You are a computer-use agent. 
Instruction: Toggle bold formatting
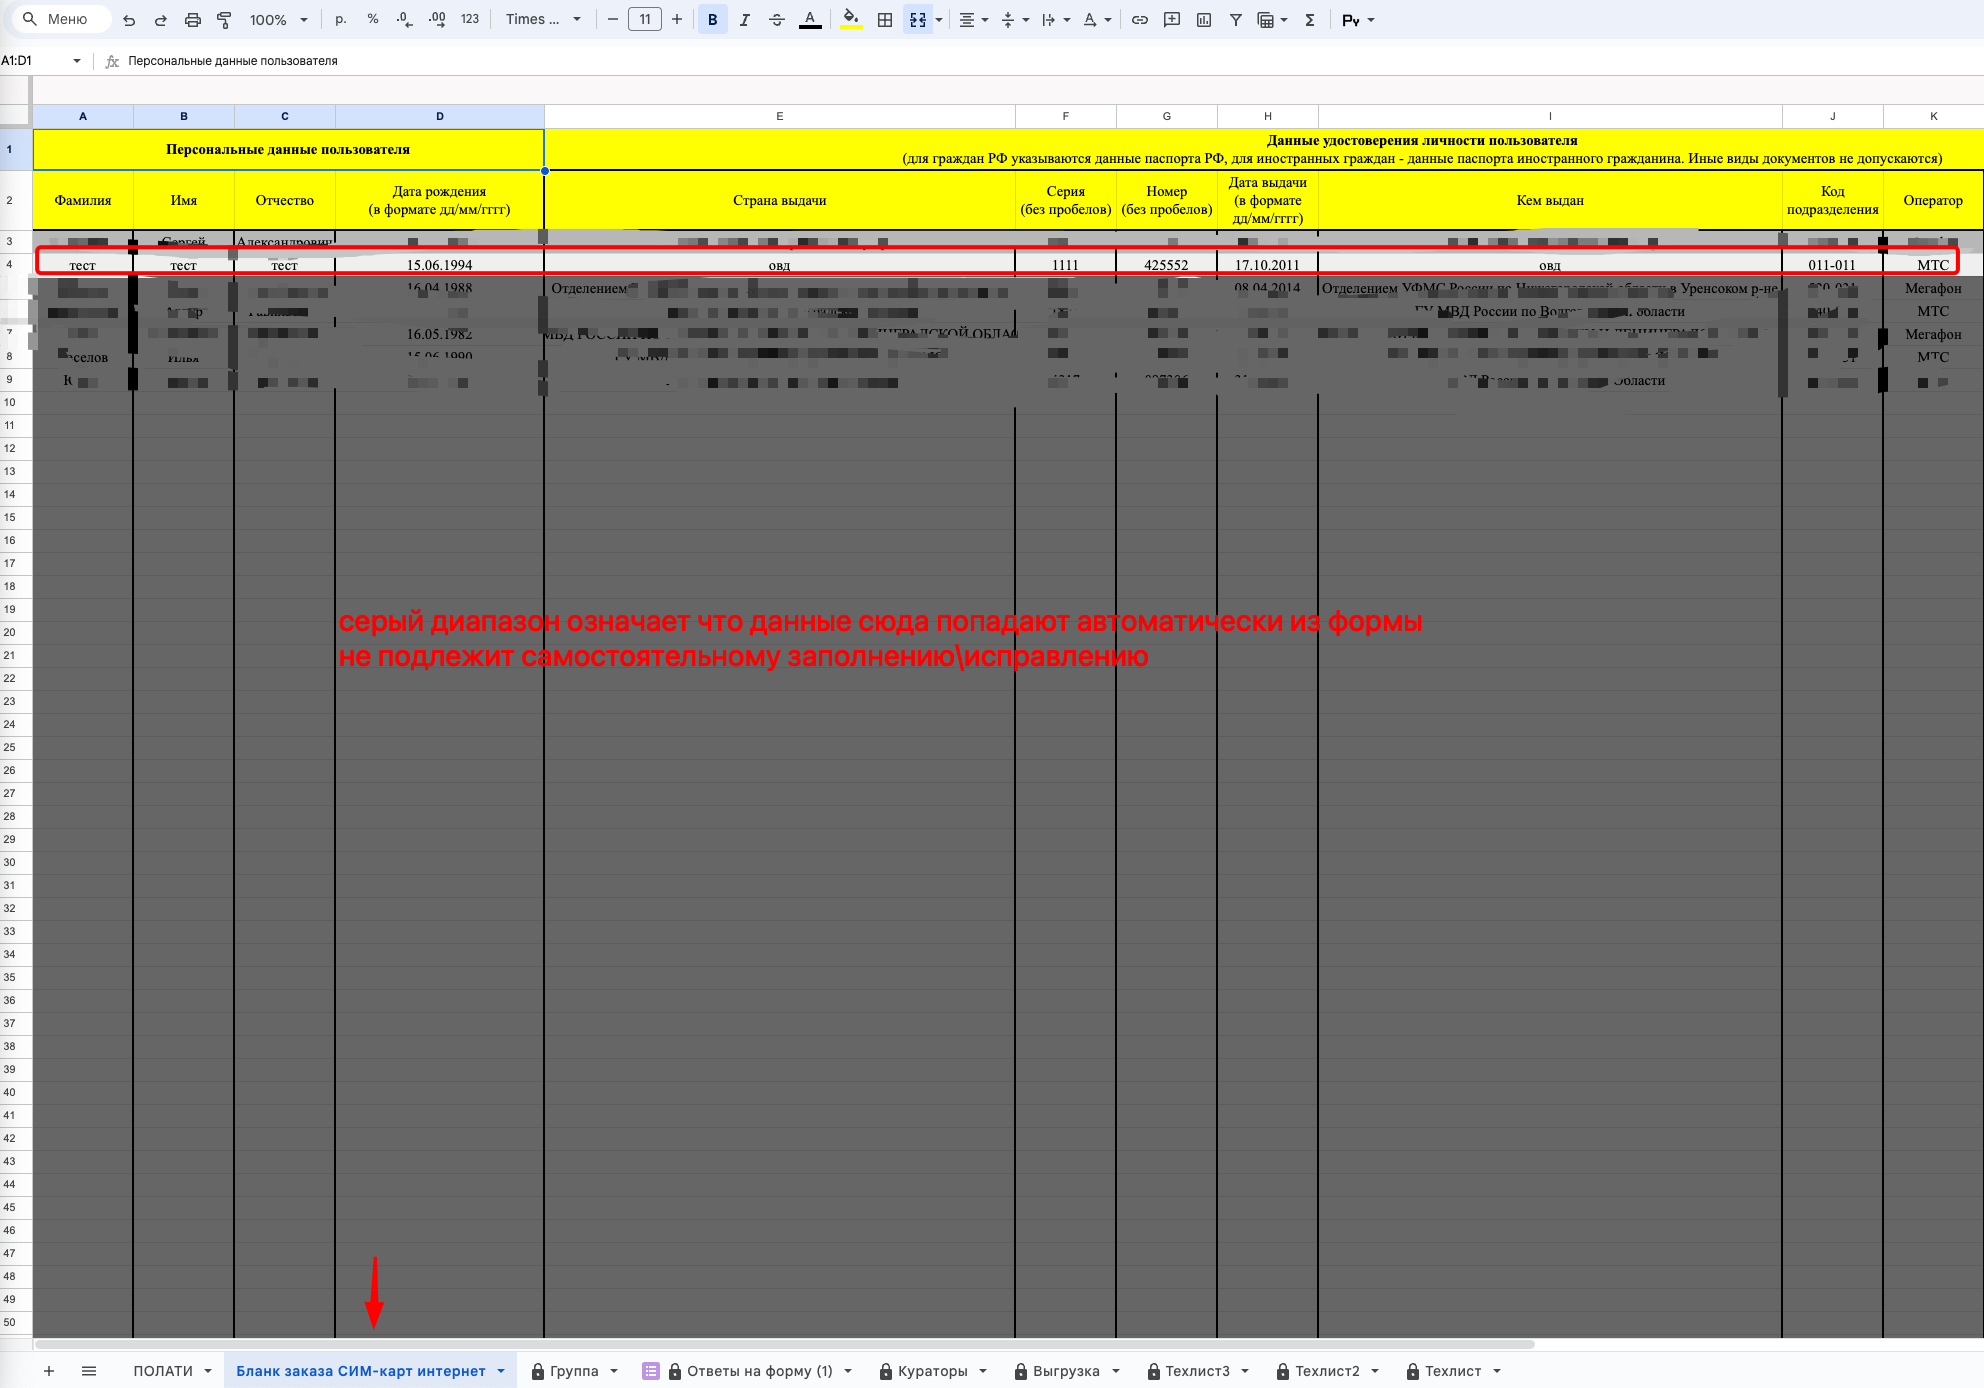tap(712, 20)
